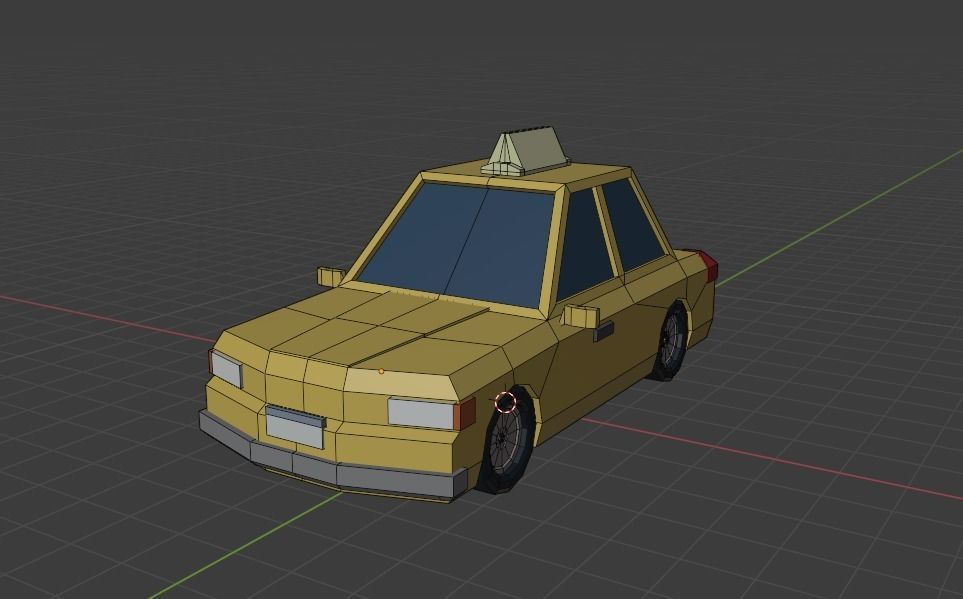Select the front wheel tire
The height and width of the screenshot is (599, 963).
pyautogui.click(x=507, y=441)
